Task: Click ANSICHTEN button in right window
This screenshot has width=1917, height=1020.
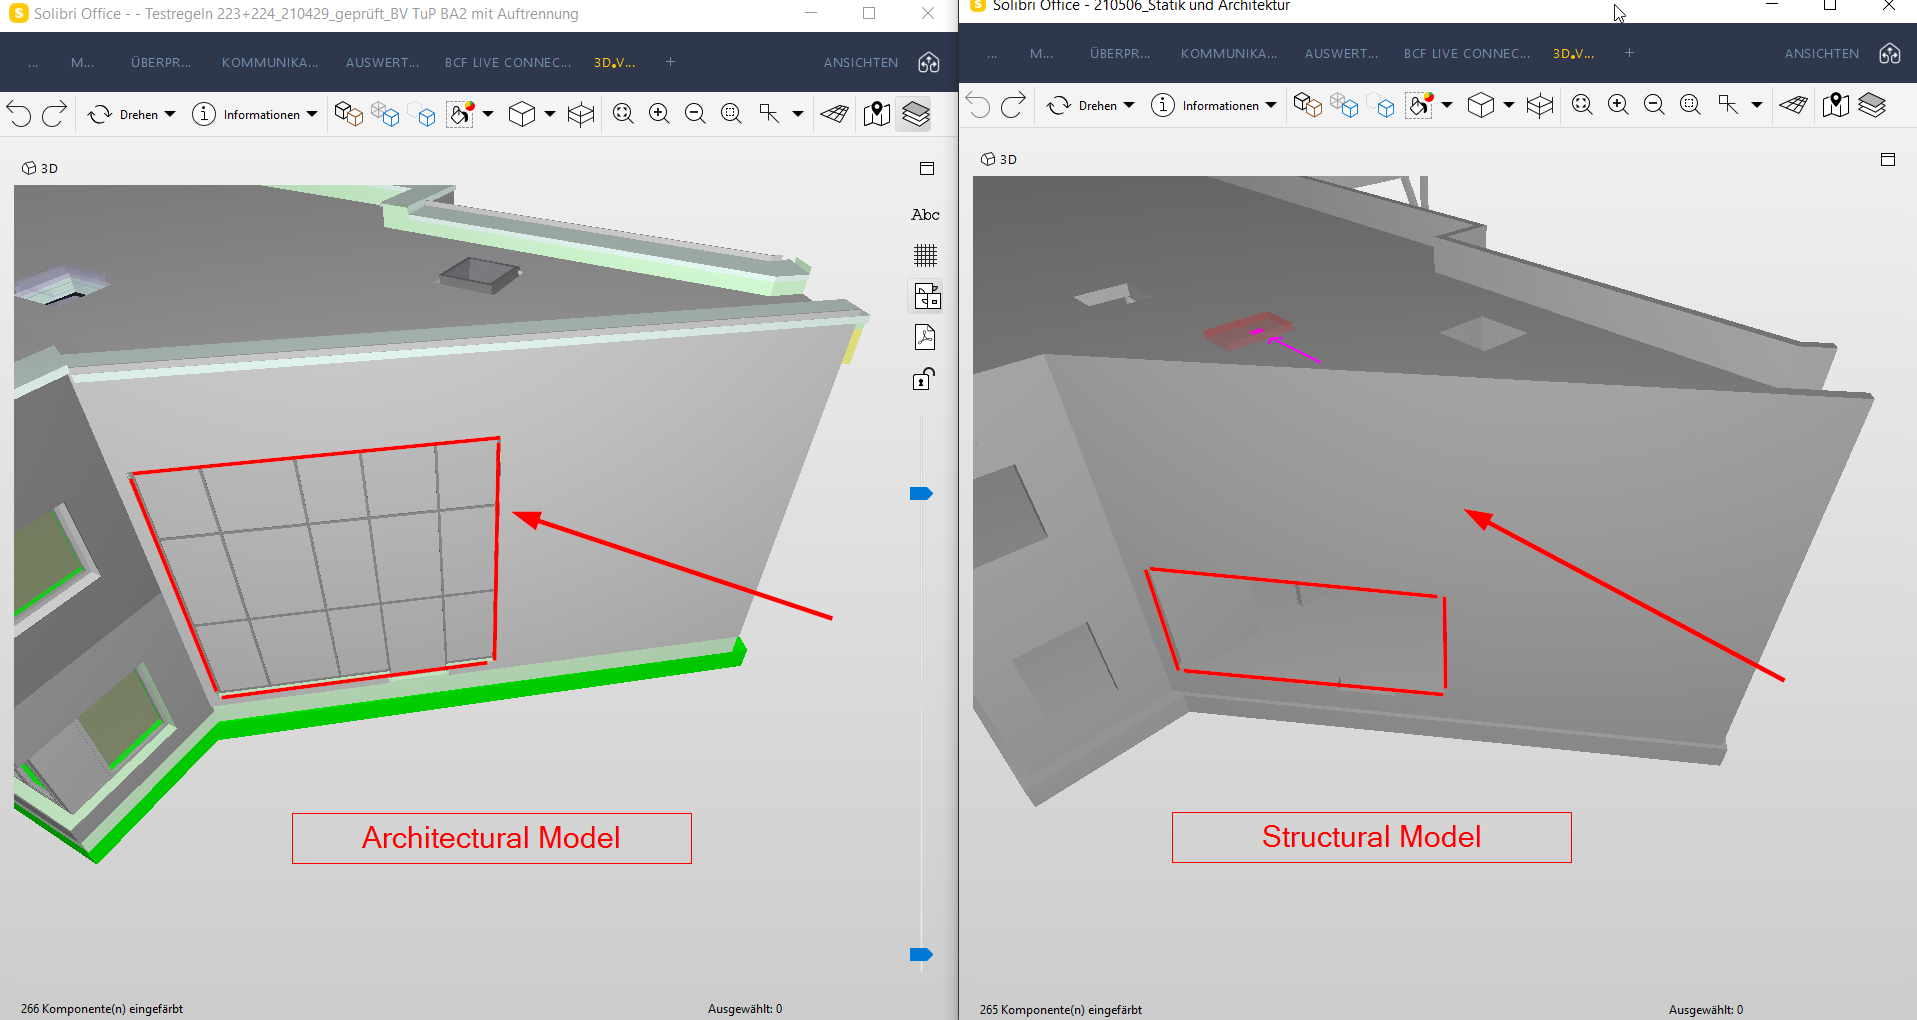Action: point(1822,53)
